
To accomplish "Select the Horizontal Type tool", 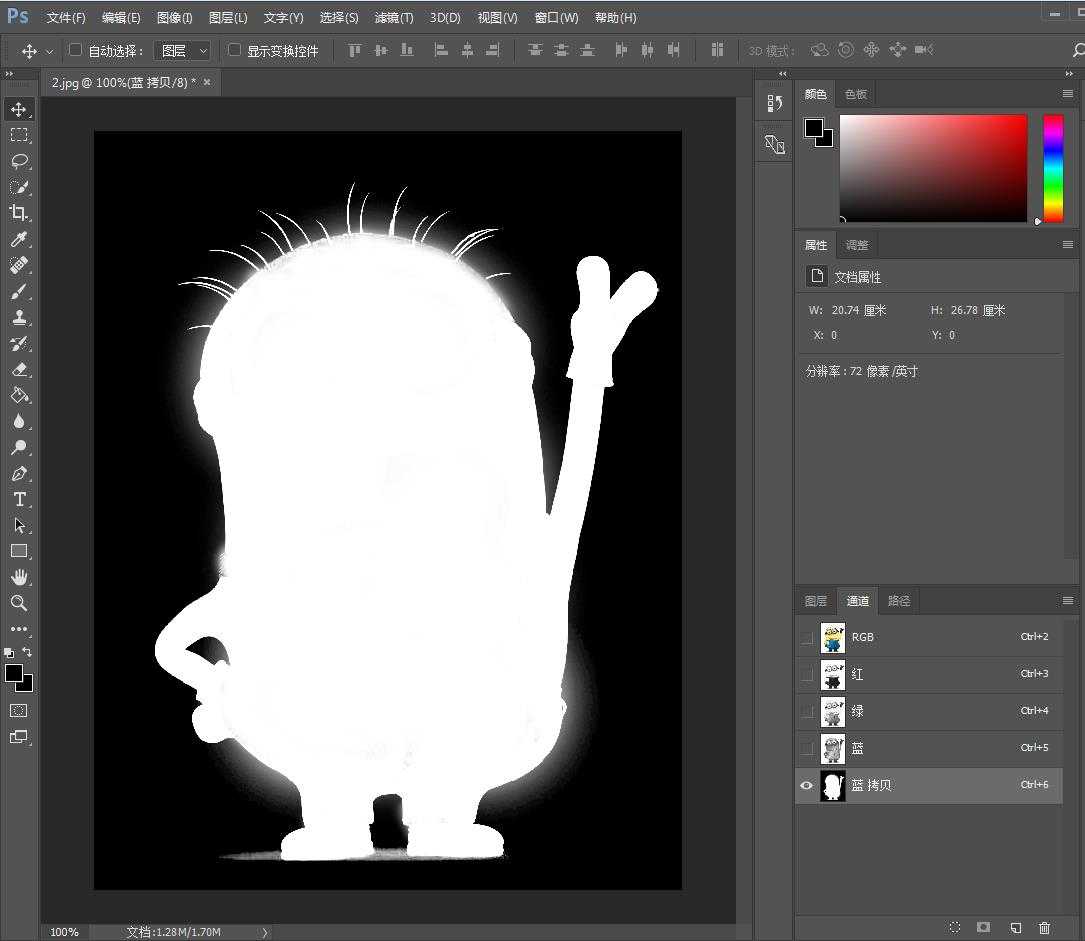I will 19,500.
